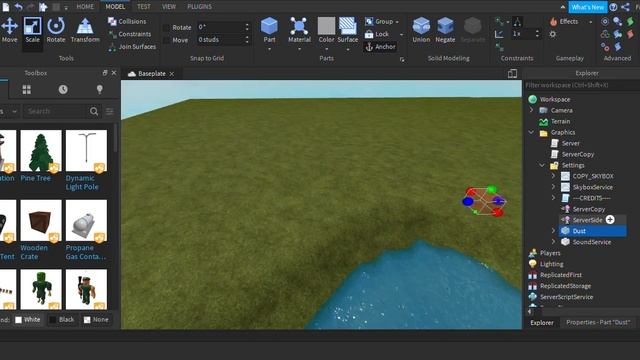Lock the selected part
This screenshot has width=640, height=360.
click(x=377, y=34)
